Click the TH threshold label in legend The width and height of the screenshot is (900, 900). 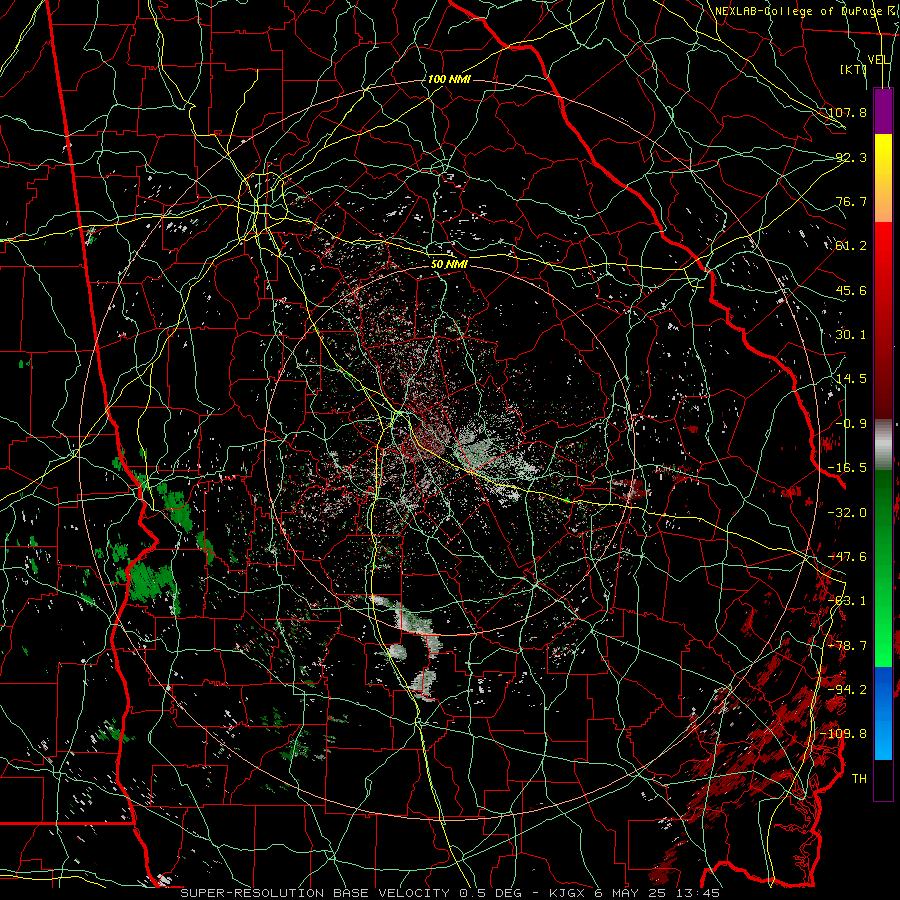(x=859, y=779)
